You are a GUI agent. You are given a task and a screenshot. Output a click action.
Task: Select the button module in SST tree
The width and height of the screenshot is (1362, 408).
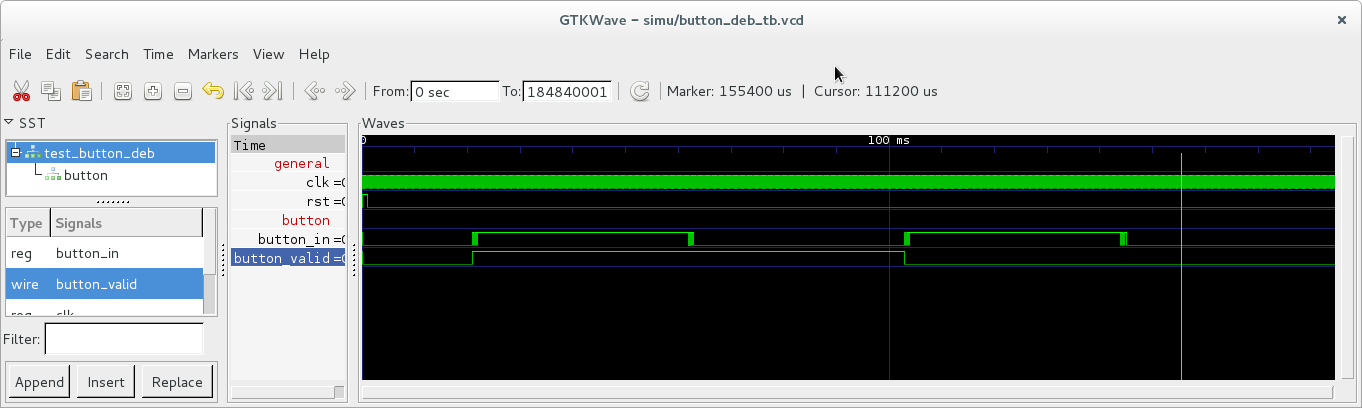tap(85, 175)
